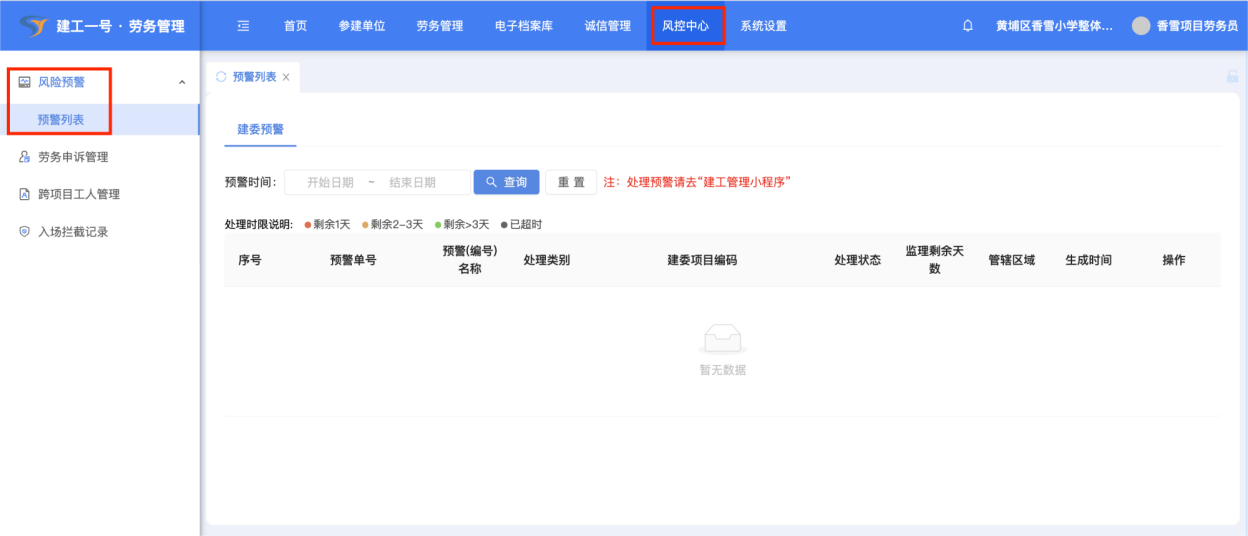Viewport: 1248px width, 536px height.
Task: Click the lock icon at right of tab bar
Action: pyautogui.click(x=1232, y=77)
